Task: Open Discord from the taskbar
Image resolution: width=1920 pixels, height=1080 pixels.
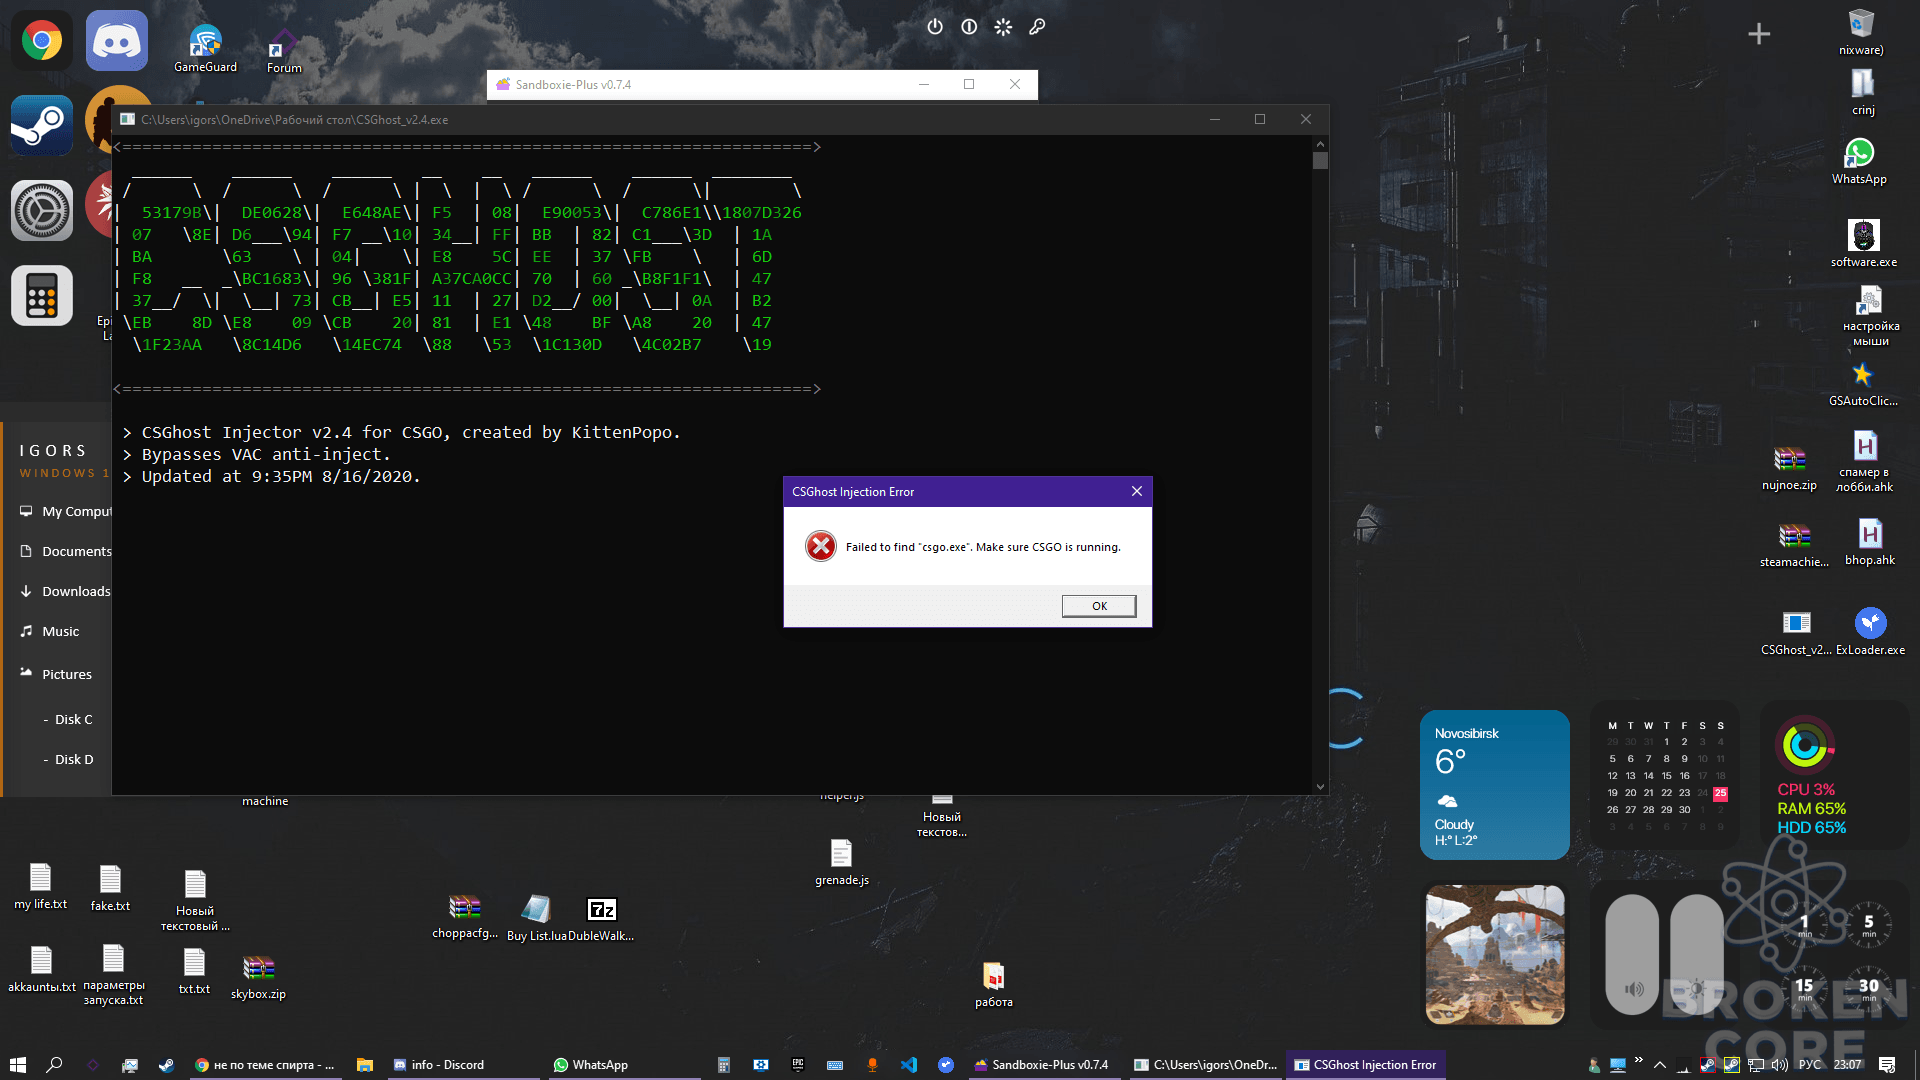Action: tap(447, 1064)
